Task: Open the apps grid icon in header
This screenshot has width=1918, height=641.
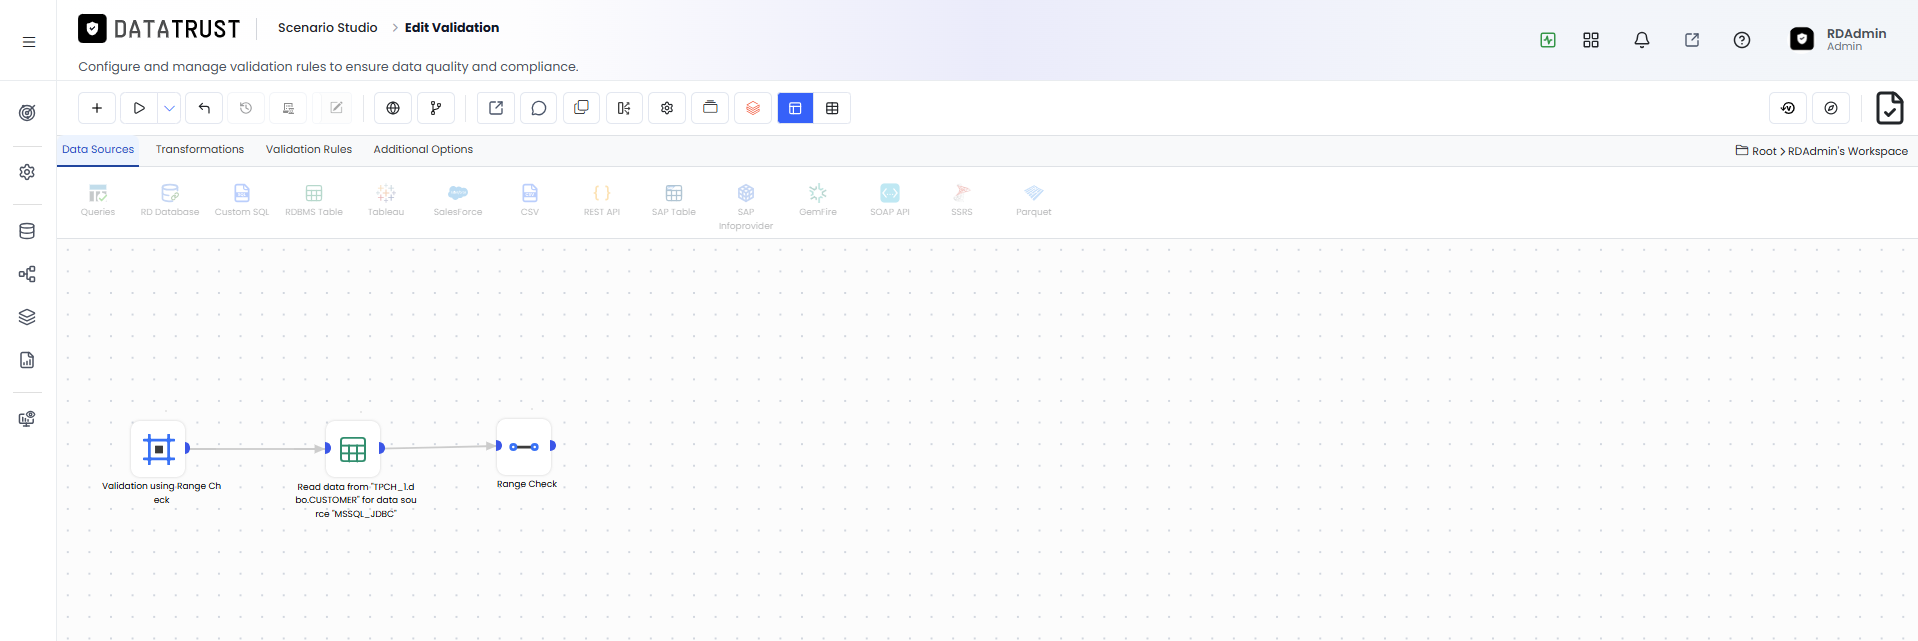Action: point(1591,40)
